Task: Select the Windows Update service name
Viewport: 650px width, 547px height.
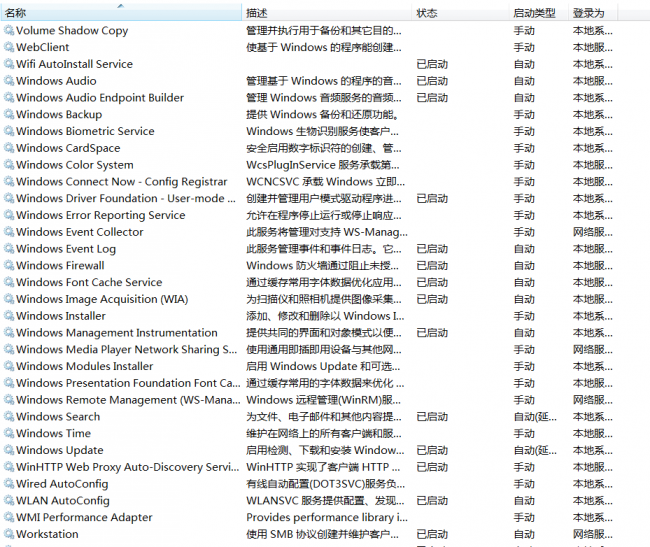Action: [60, 450]
